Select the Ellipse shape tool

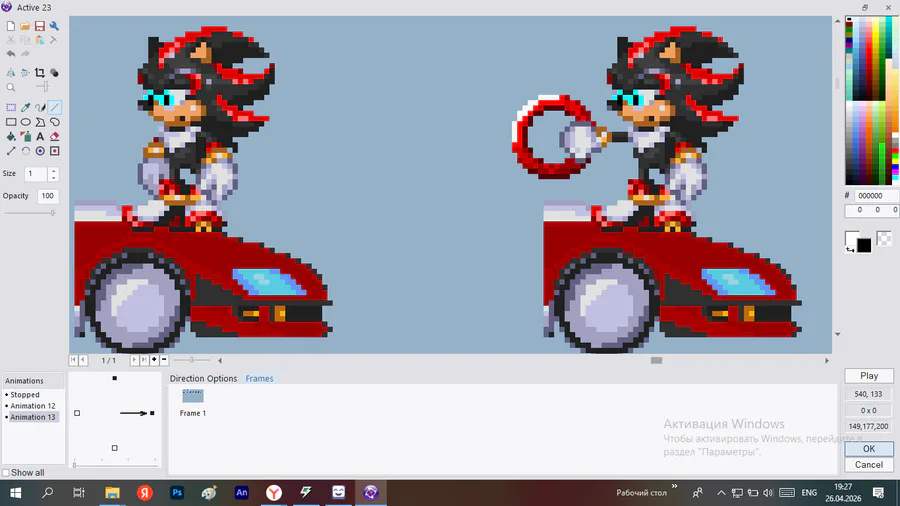25,122
